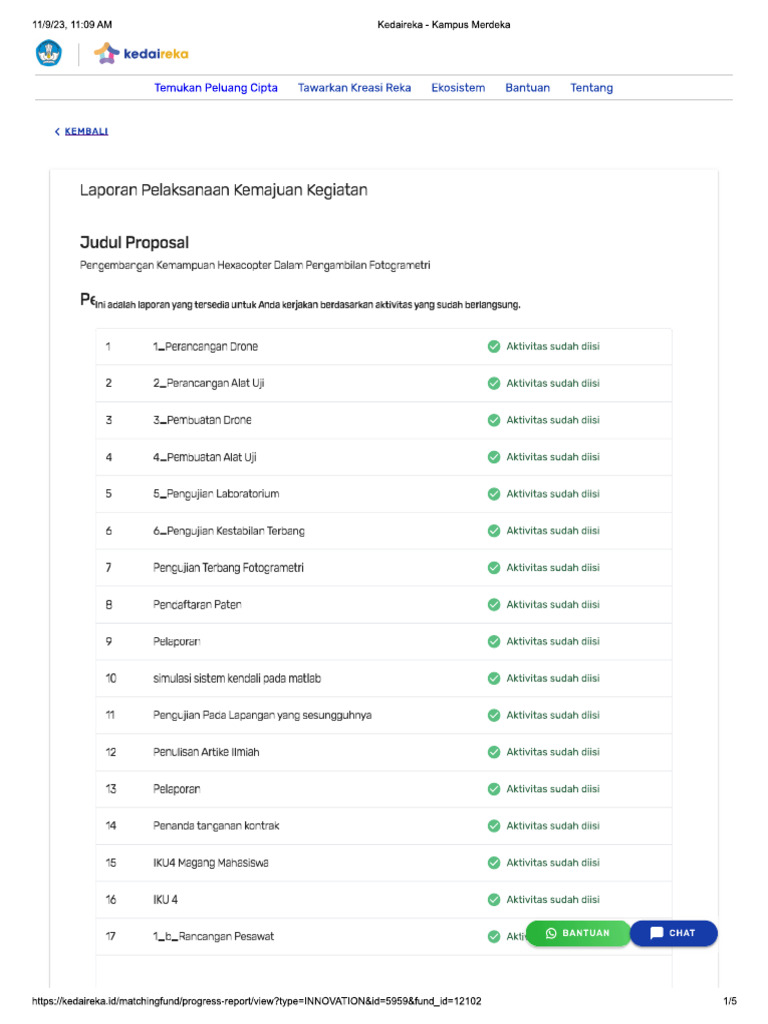Open activity 3_Pembuatan Drone
The image size is (768, 1024).
(202, 420)
